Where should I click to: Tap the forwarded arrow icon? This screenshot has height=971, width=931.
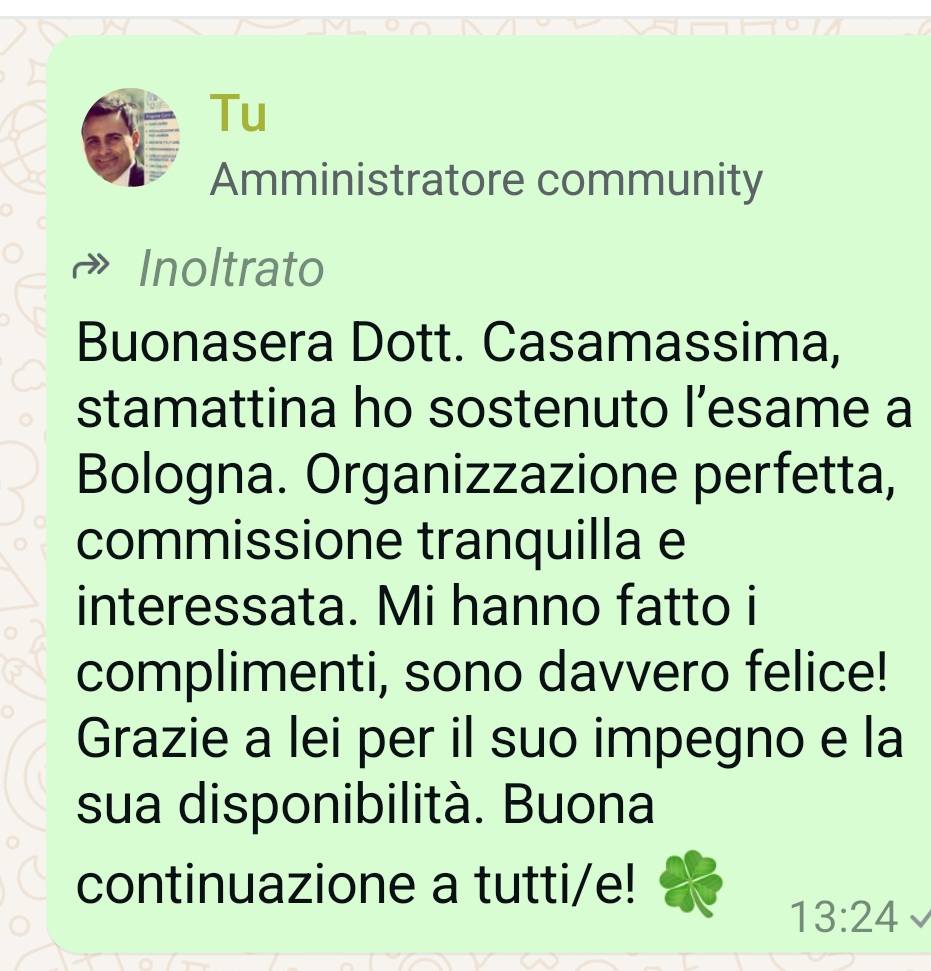coord(91,267)
